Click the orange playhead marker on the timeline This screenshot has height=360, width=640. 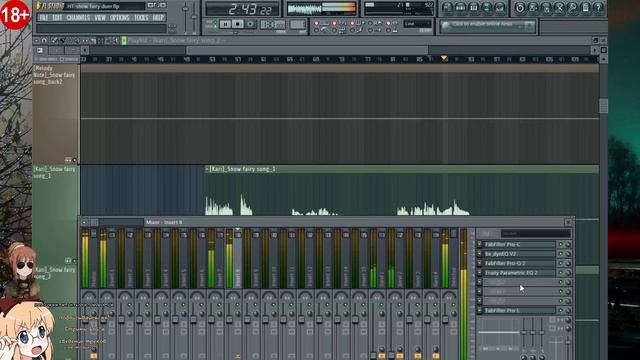click(x=444, y=59)
